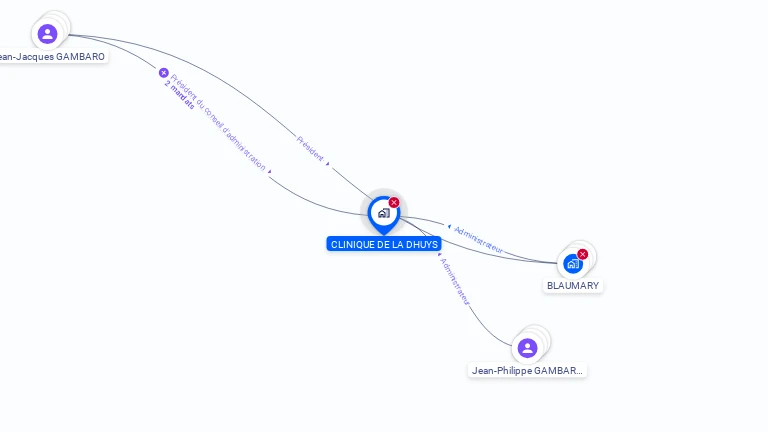Select the Jean-Jacques GAMBARO person icon
This screenshot has width=768, height=432.
(48, 34)
